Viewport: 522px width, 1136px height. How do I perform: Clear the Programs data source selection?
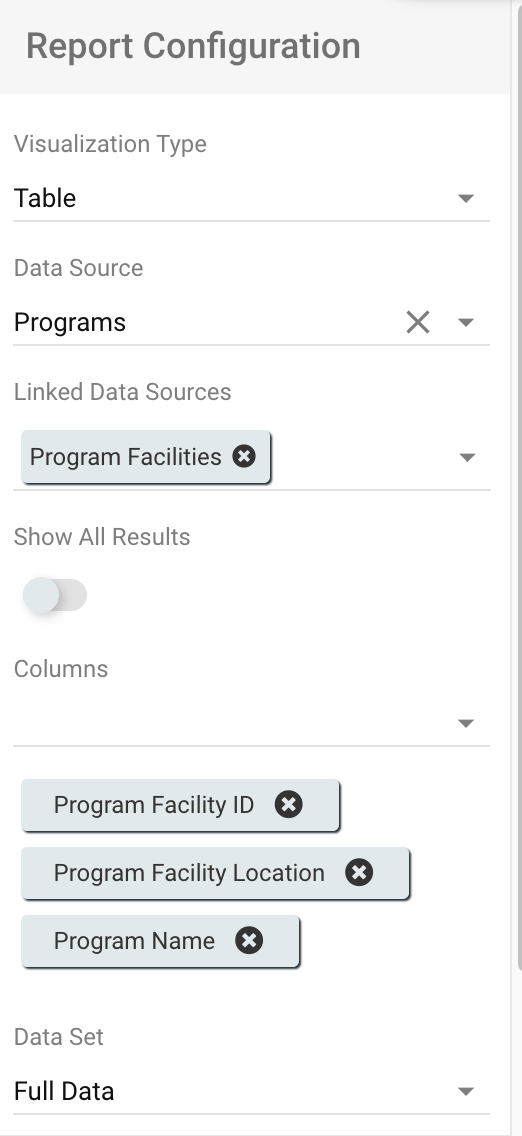click(x=418, y=322)
